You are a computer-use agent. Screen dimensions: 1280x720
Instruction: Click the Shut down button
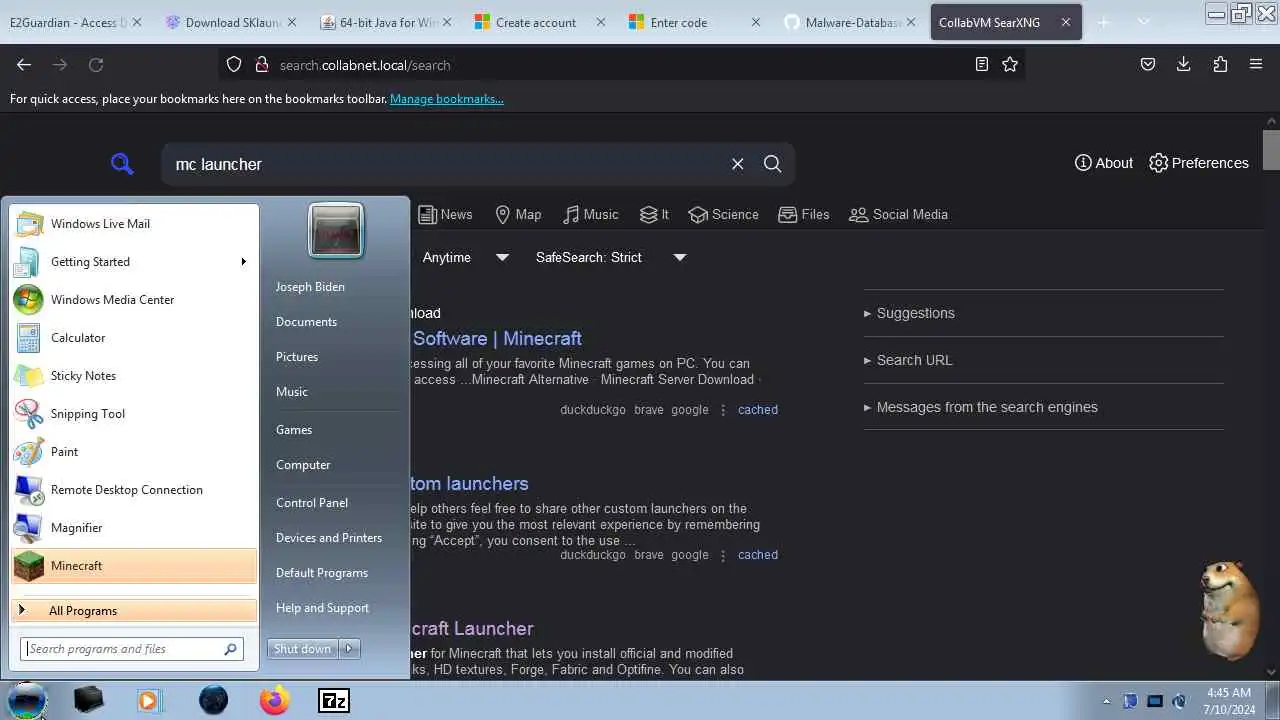pyautogui.click(x=303, y=649)
